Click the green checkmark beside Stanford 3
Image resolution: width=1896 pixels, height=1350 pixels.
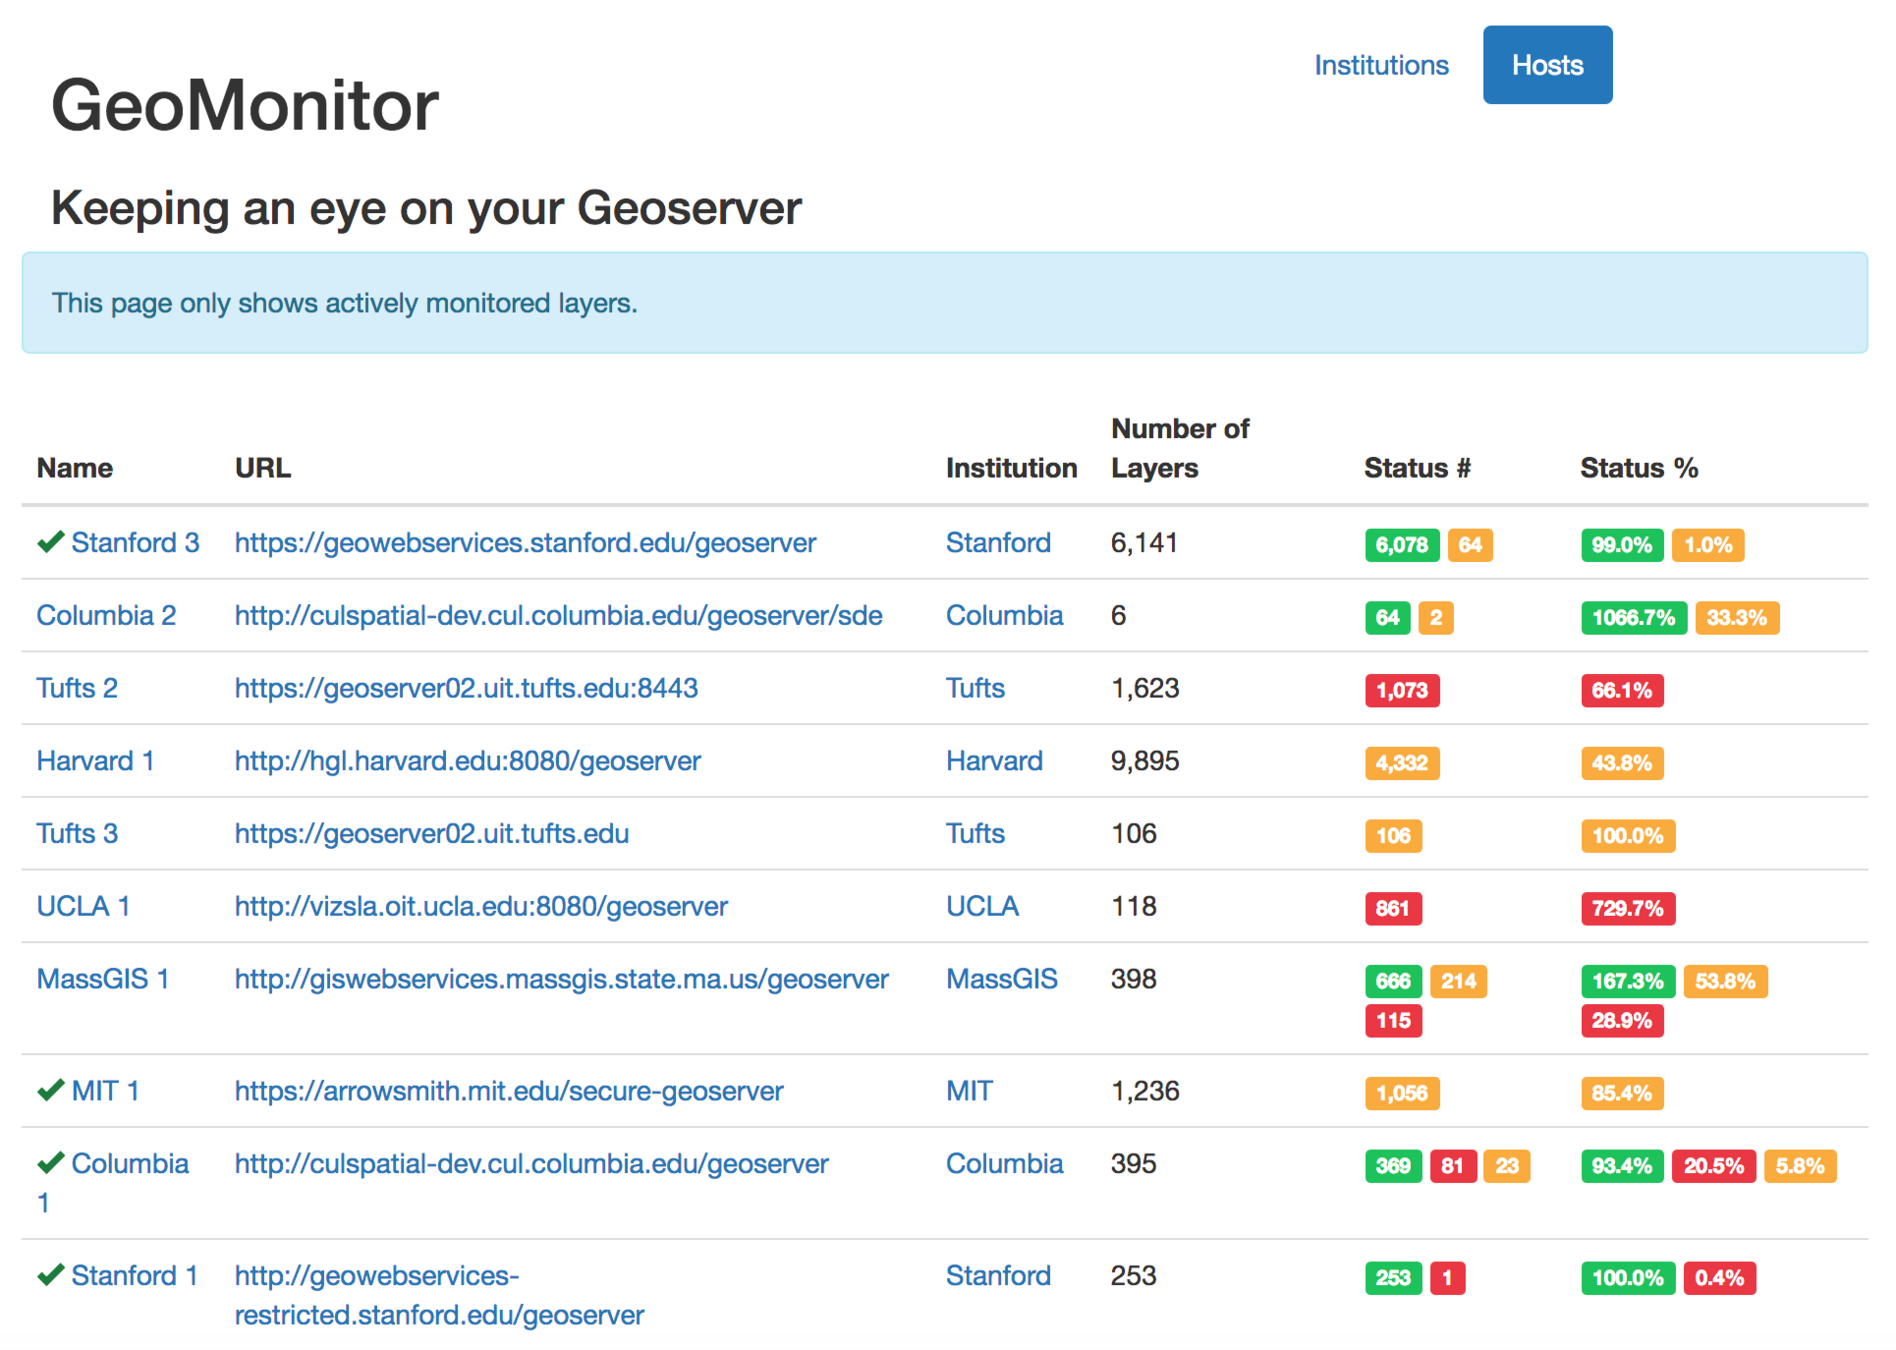tap(51, 543)
